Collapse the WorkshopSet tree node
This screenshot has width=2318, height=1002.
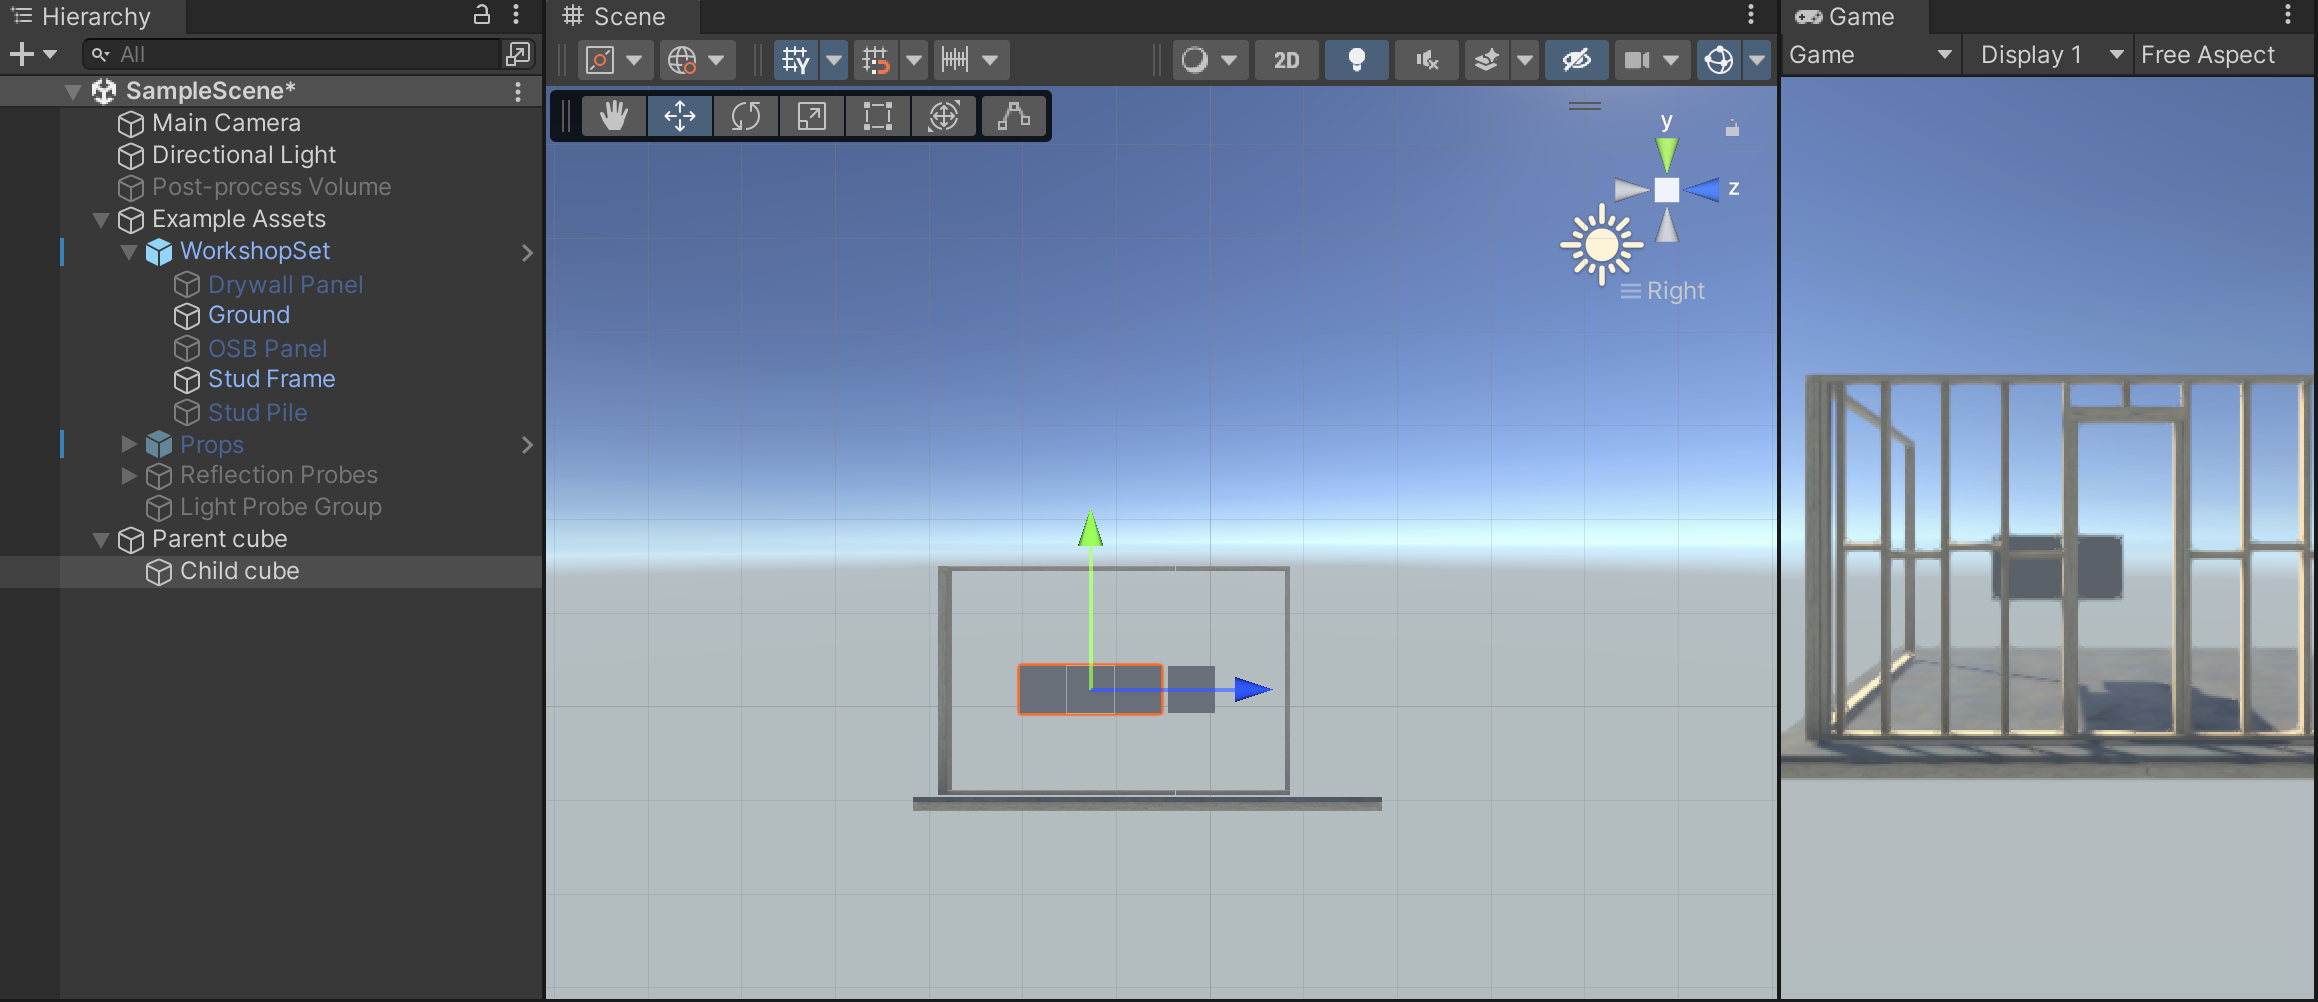click(x=129, y=252)
